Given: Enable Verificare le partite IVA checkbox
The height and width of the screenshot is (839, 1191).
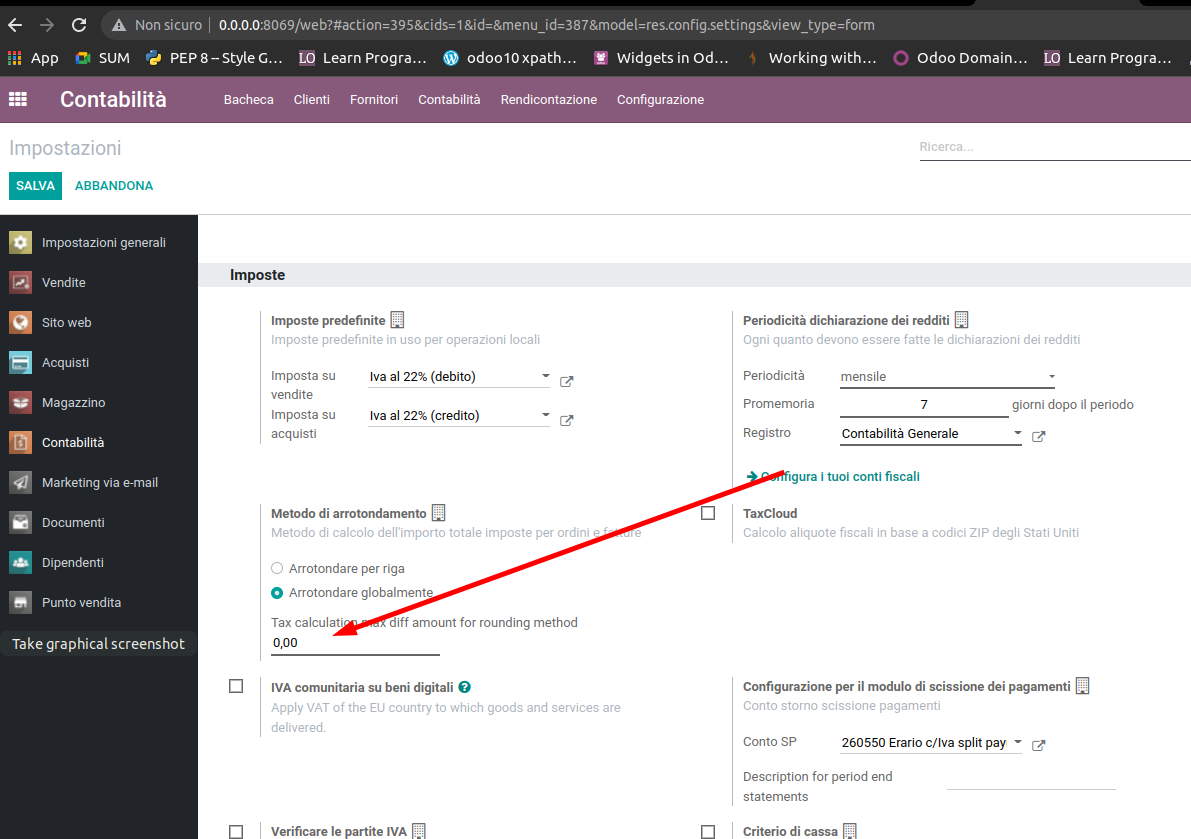Looking at the screenshot, I should coord(236,832).
